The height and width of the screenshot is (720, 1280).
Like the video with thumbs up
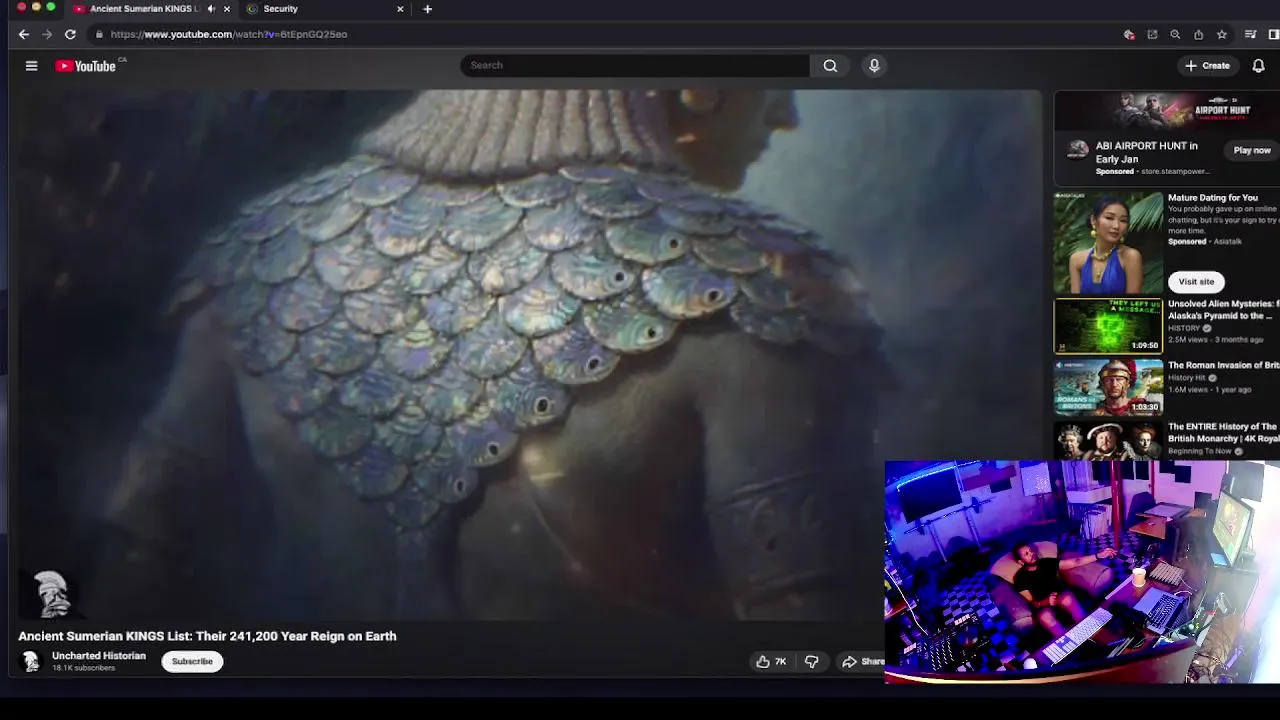pyautogui.click(x=771, y=661)
